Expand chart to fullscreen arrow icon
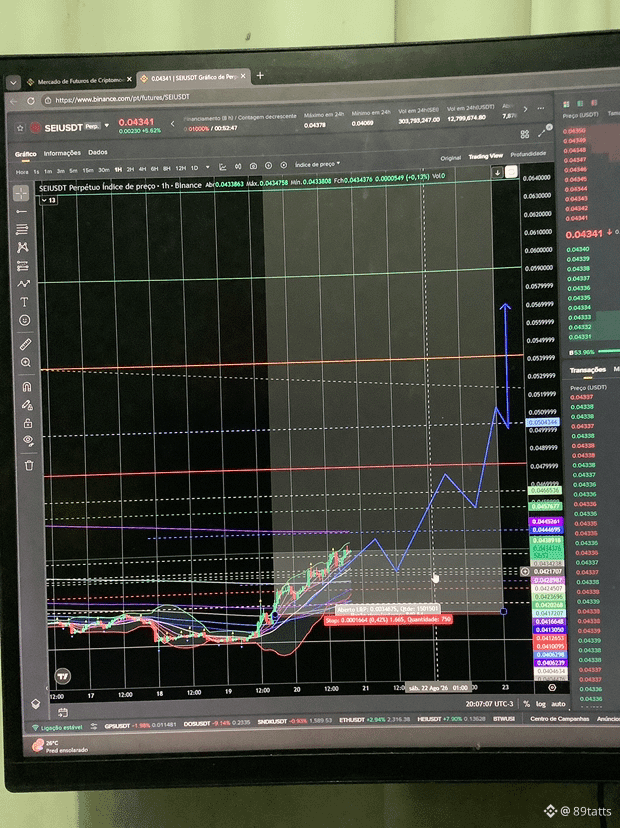This screenshot has width=620, height=828. tap(544, 131)
